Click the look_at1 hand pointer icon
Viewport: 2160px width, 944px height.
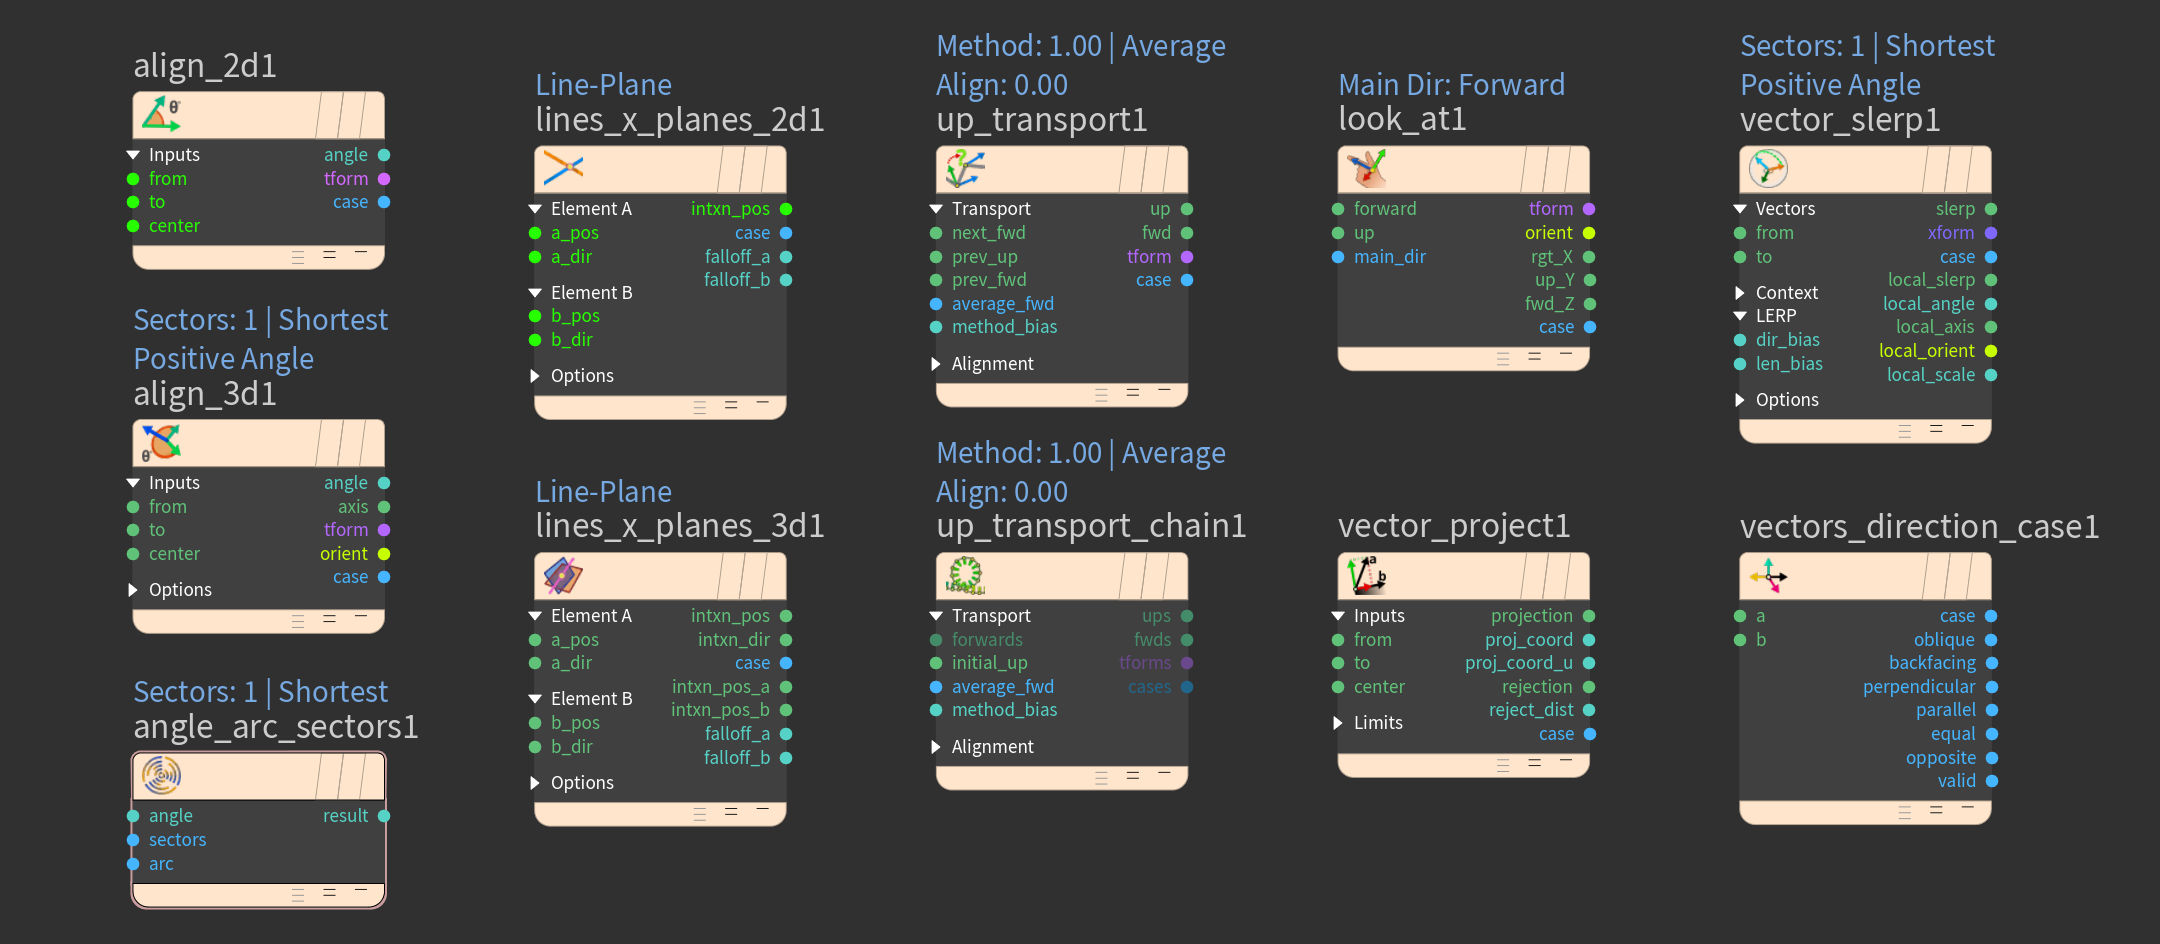pyautogui.click(x=1367, y=169)
